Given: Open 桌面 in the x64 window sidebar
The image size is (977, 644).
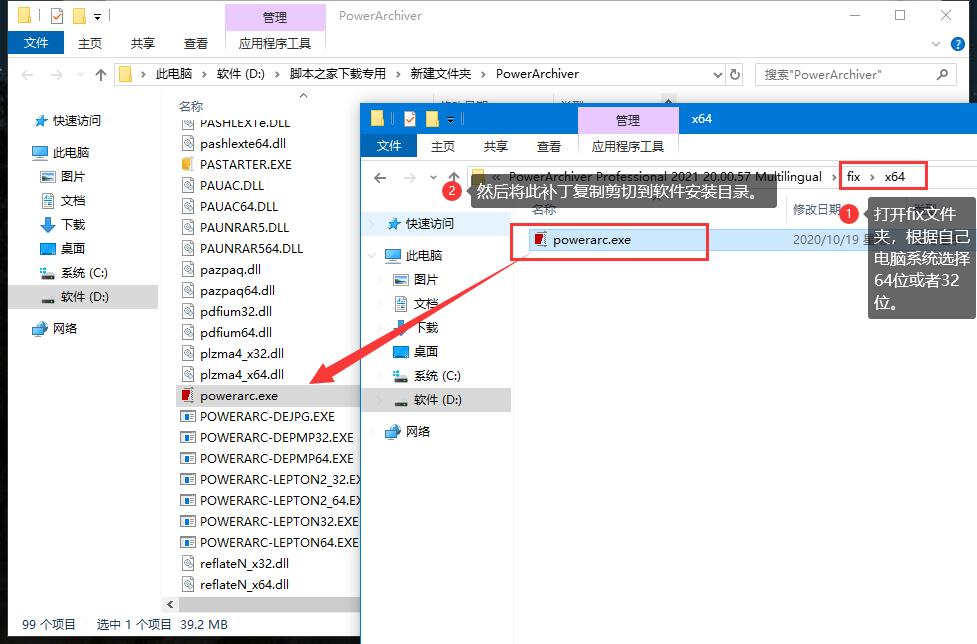Looking at the screenshot, I should [426, 352].
